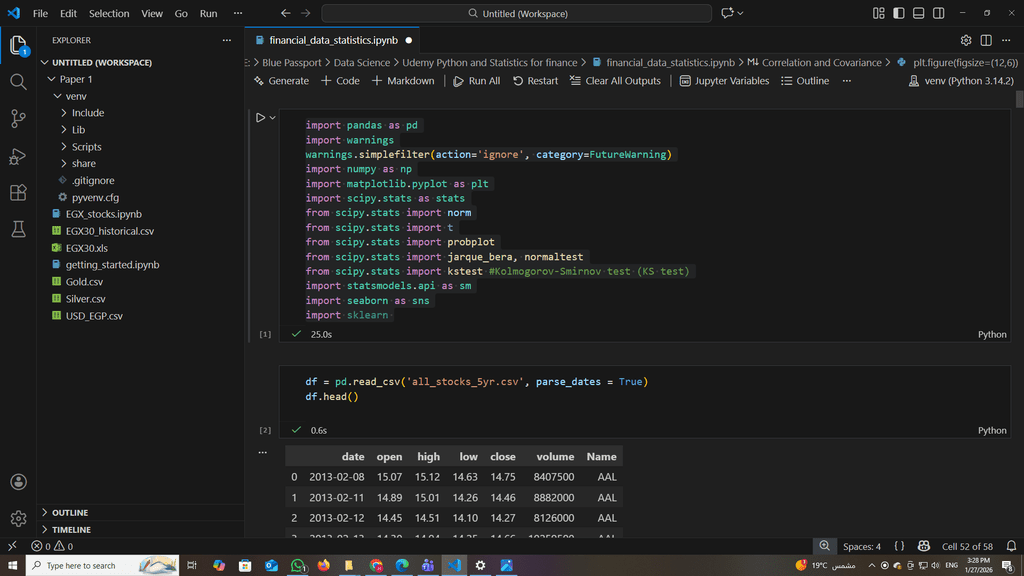The width and height of the screenshot is (1024, 576).
Task: Open the Selection menu
Action: [109, 14]
